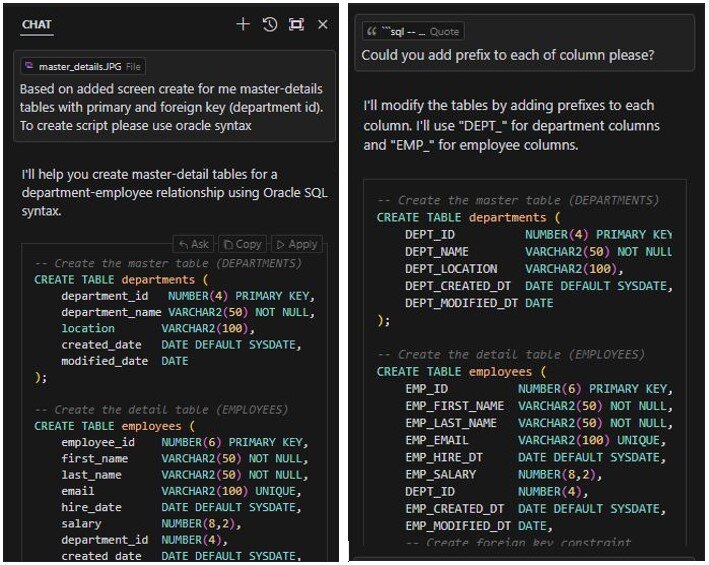This screenshot has width=709, height=565.
Task: Apply the SQL code block
Action: pos(298,245)
